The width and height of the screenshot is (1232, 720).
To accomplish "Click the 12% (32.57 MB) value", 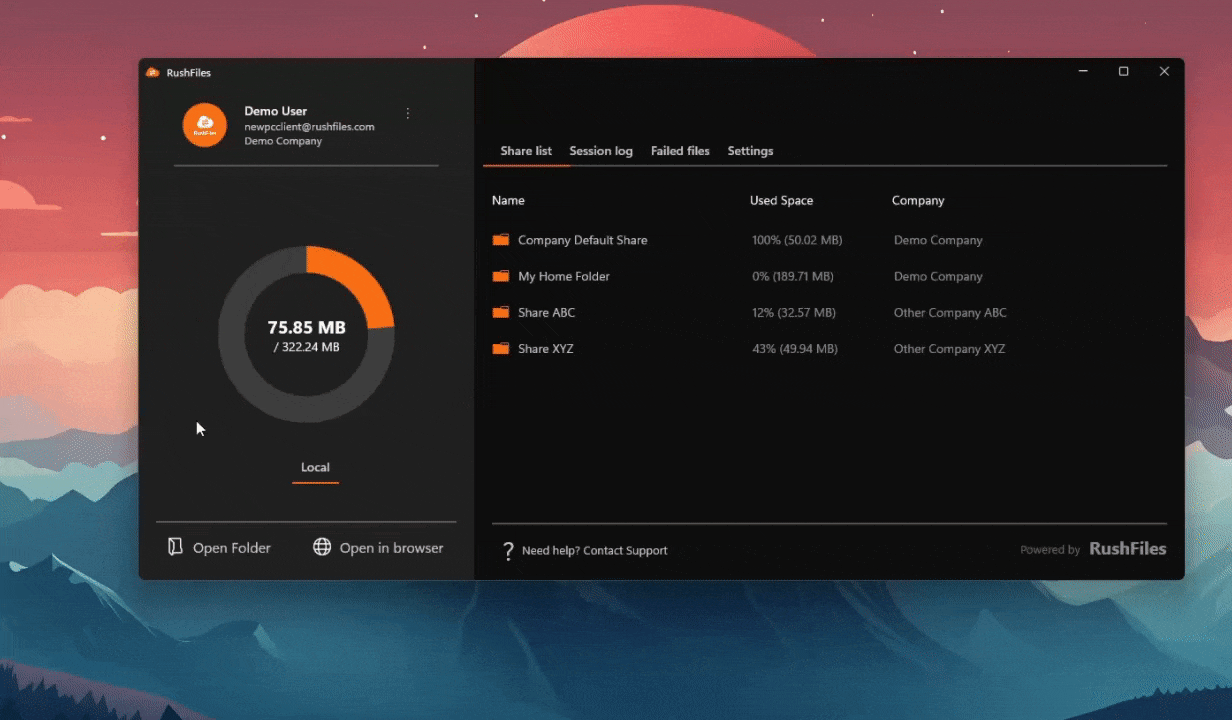I will (794, 312).
